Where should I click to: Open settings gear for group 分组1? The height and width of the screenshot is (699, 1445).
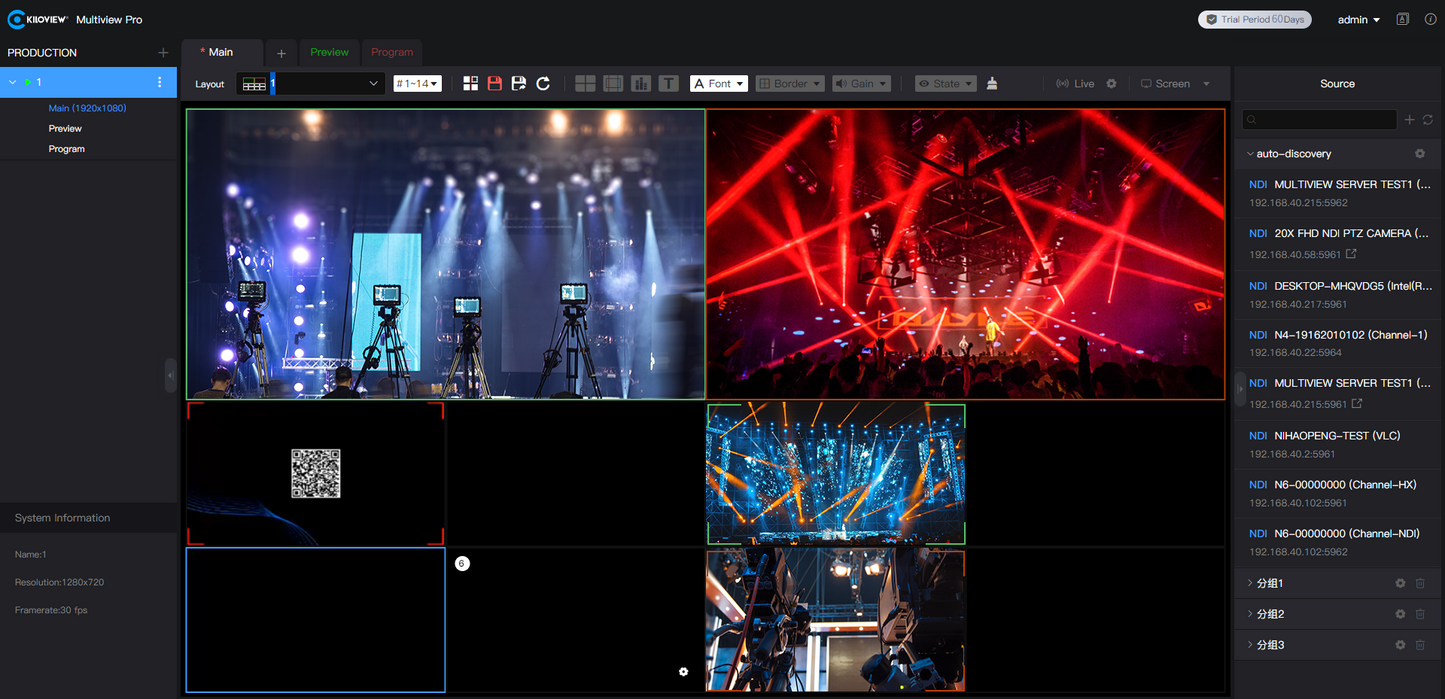1399,583
